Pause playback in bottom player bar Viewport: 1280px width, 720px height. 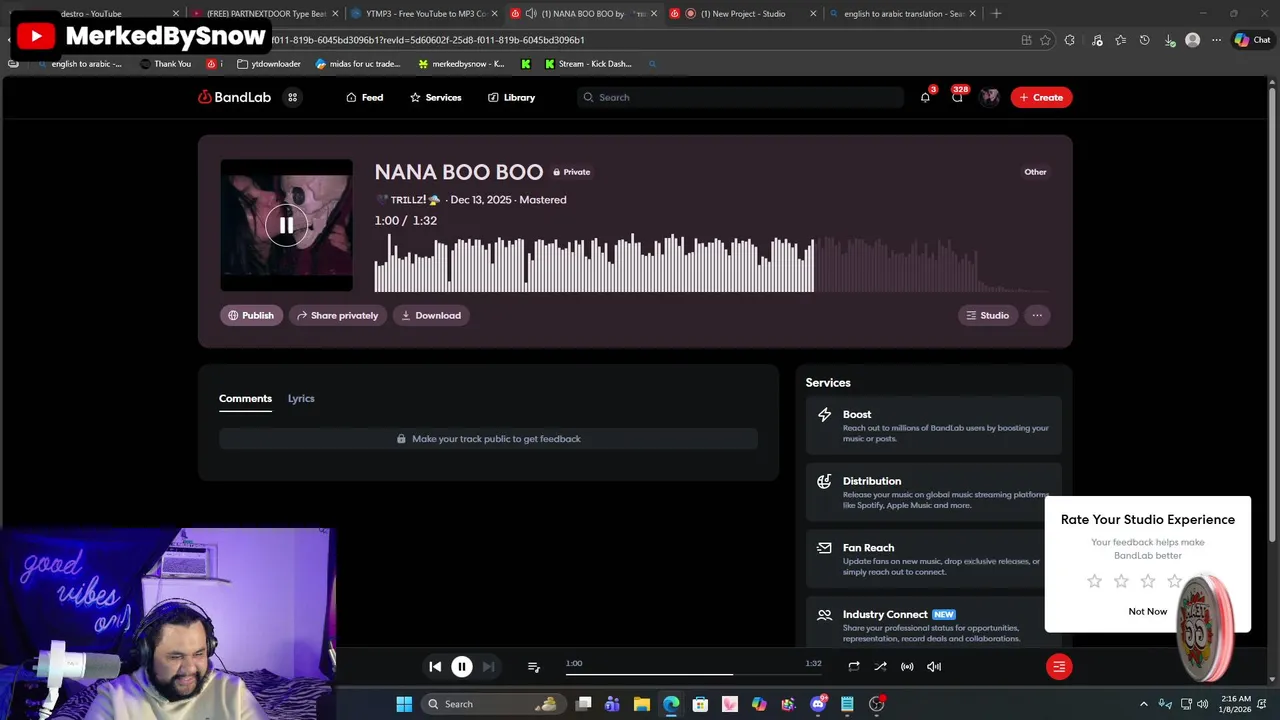(x=462, y=666)
